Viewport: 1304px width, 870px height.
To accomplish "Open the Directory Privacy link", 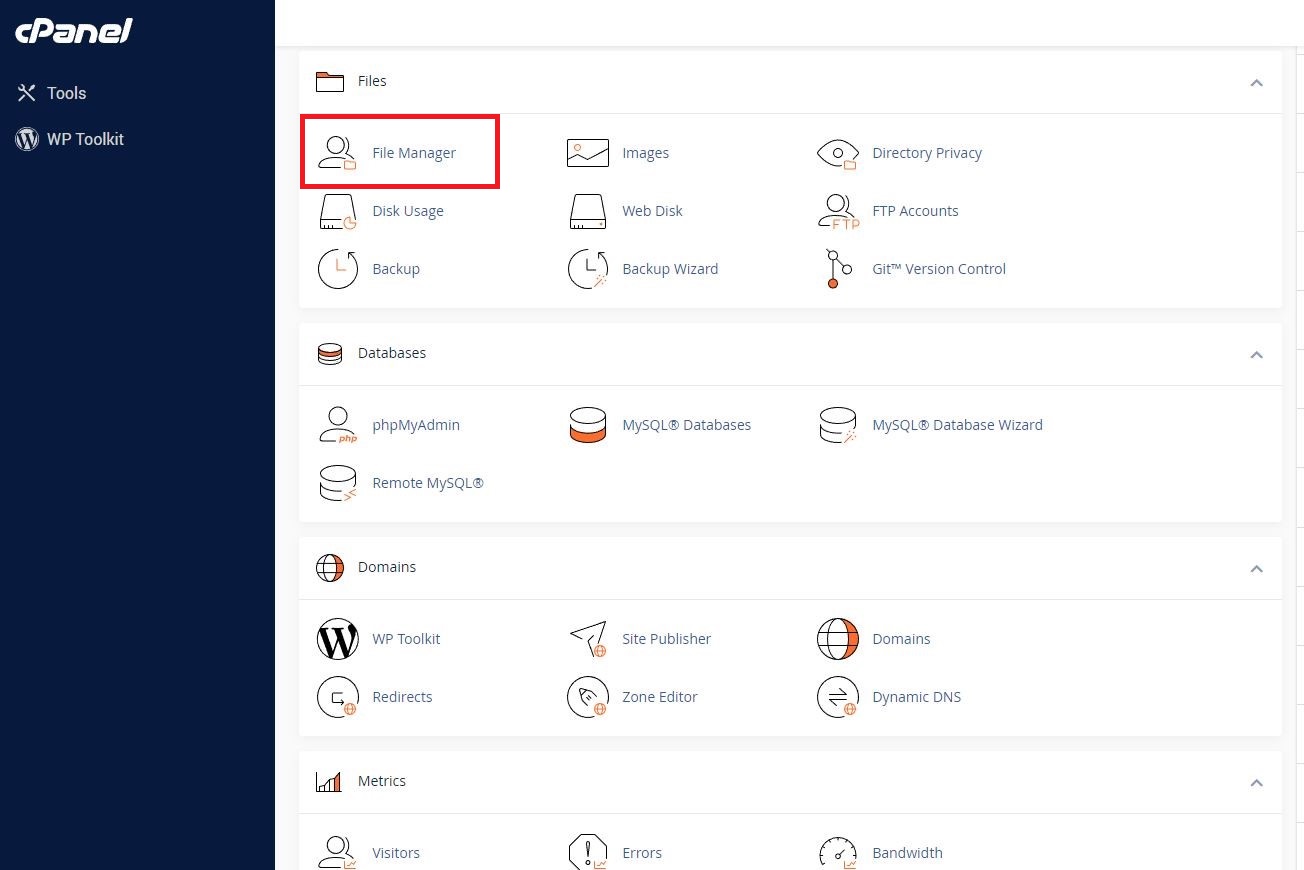I will click(927, 153).
